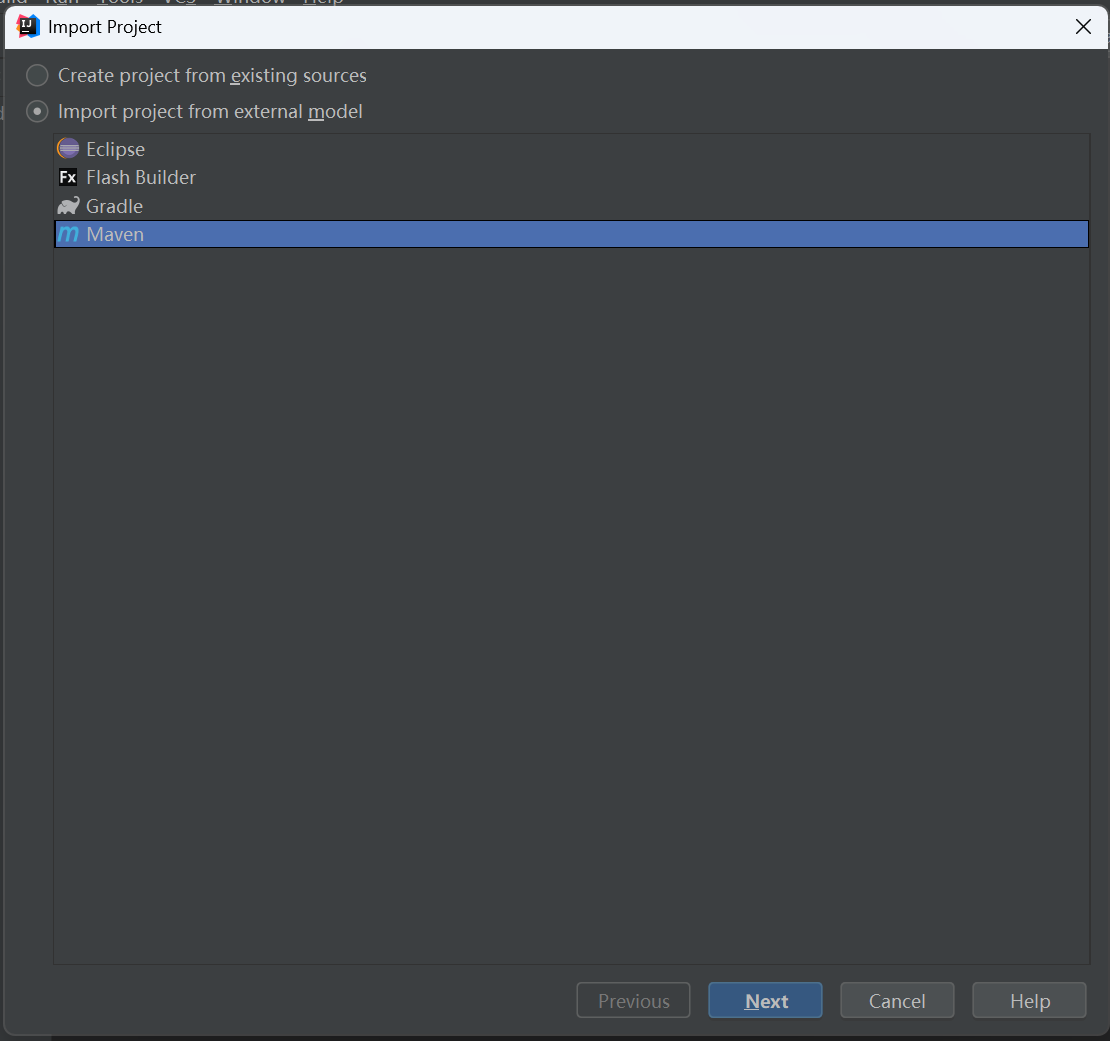Viewport: 1110px width, 1041px height.
Task: Cancel the Import Project dialog
Action: coord(897,1001)
